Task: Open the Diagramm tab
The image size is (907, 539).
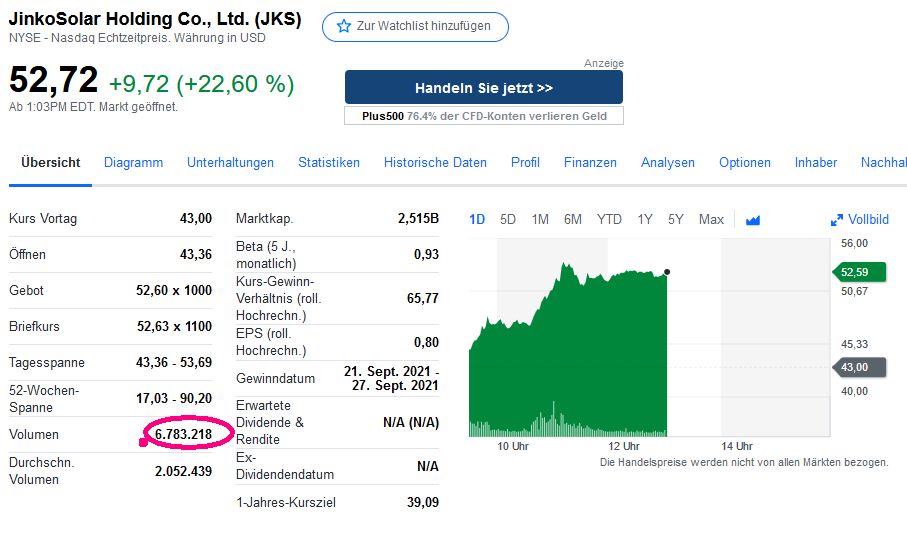Action: [x=133, y=162]
